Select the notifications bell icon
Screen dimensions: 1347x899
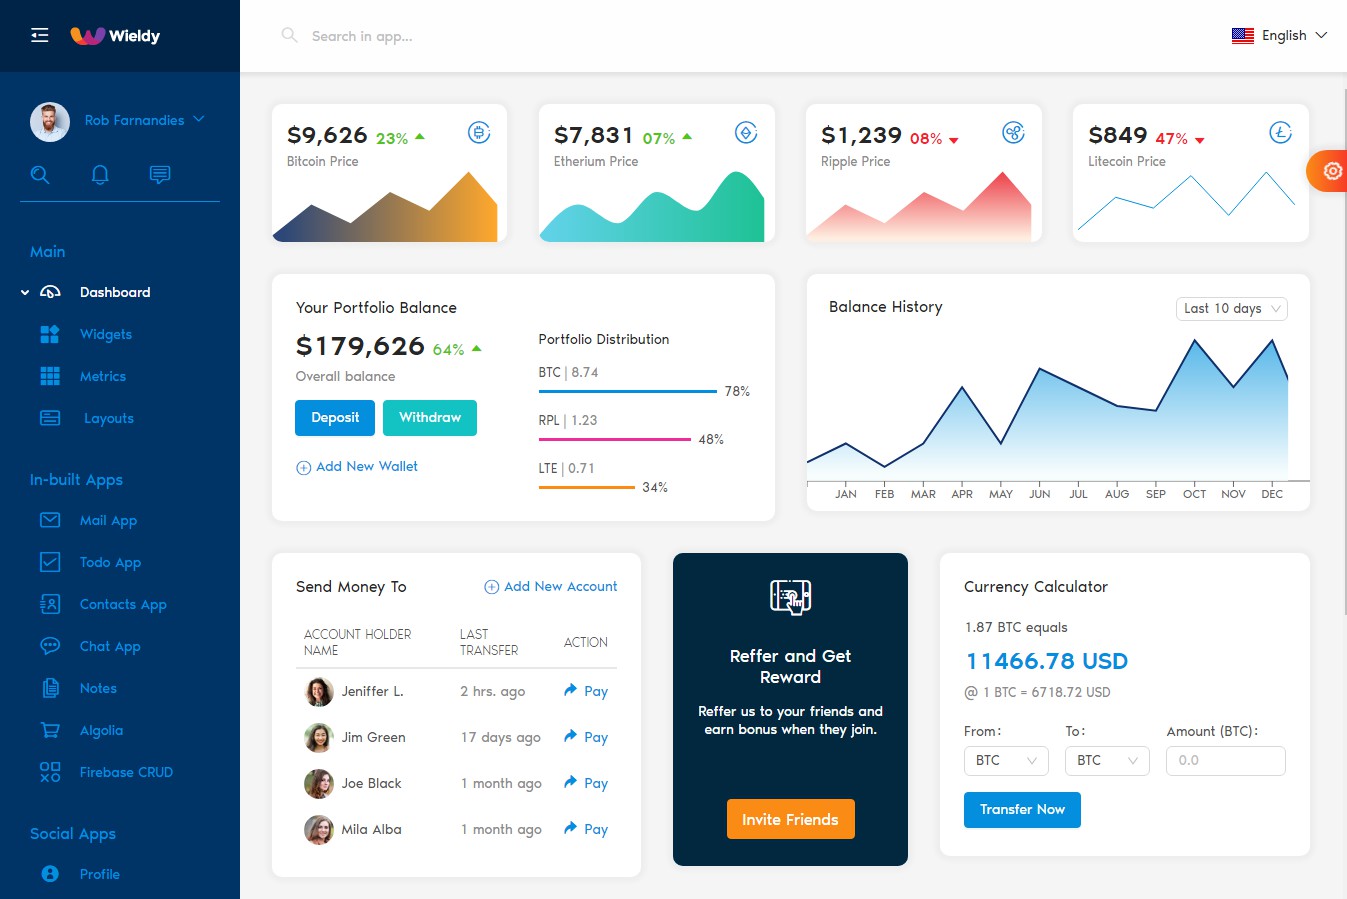(x=100, y=174)
